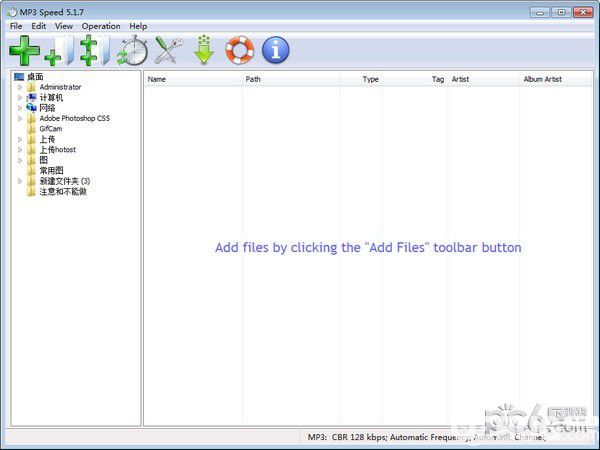This screenshot has width=600, height=450.
Task: Expand the Administrator folder node
Action: 20,87
